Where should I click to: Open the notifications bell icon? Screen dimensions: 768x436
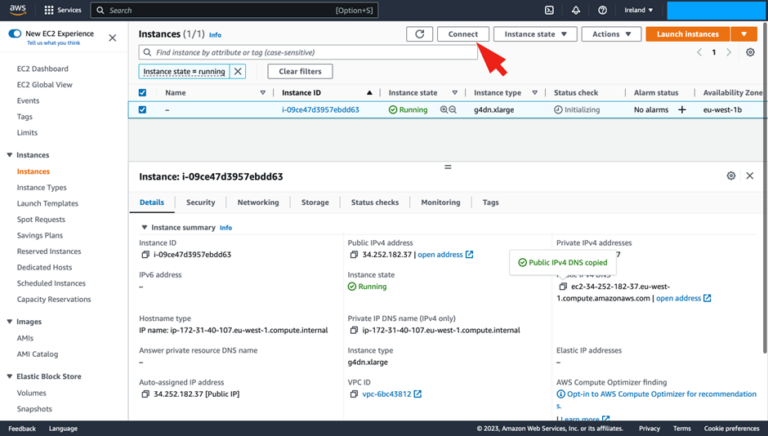(576, 10)
